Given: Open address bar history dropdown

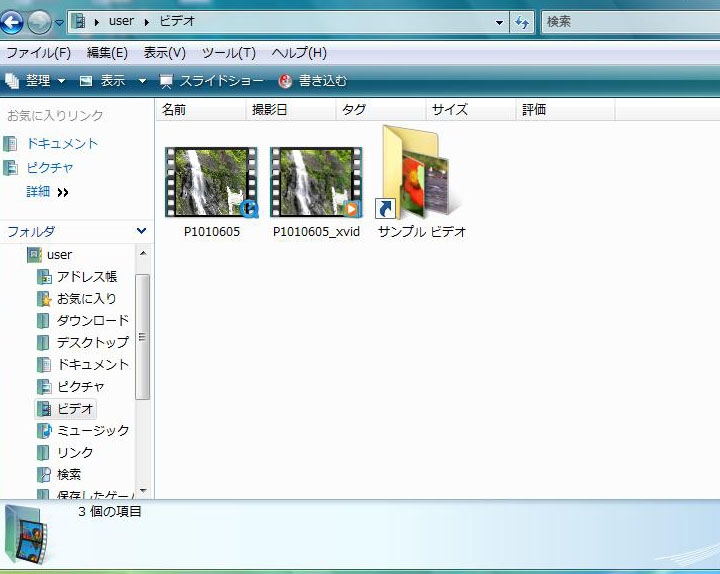Looking at the screenshot, I should coord(499,22).
